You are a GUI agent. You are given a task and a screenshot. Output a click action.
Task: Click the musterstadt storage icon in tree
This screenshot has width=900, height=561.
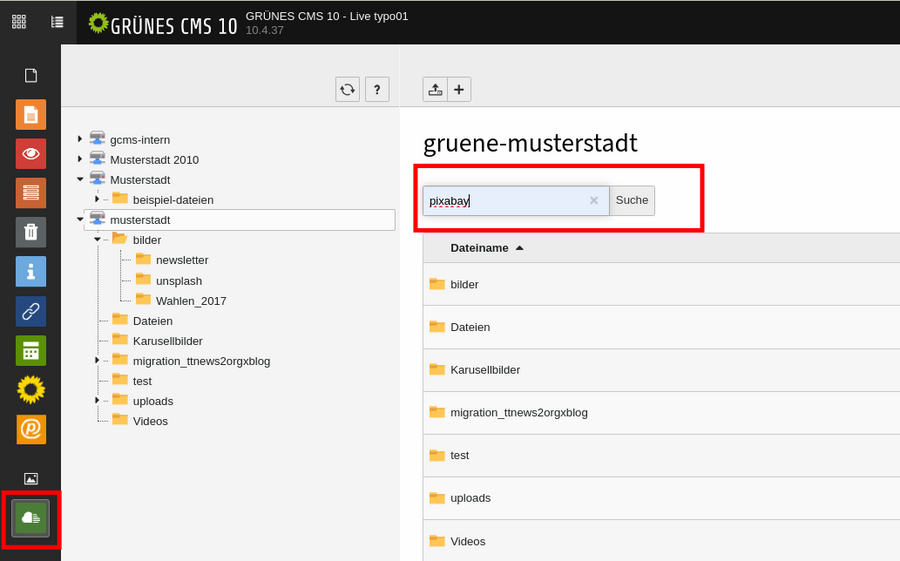click(x=98, y=219)
